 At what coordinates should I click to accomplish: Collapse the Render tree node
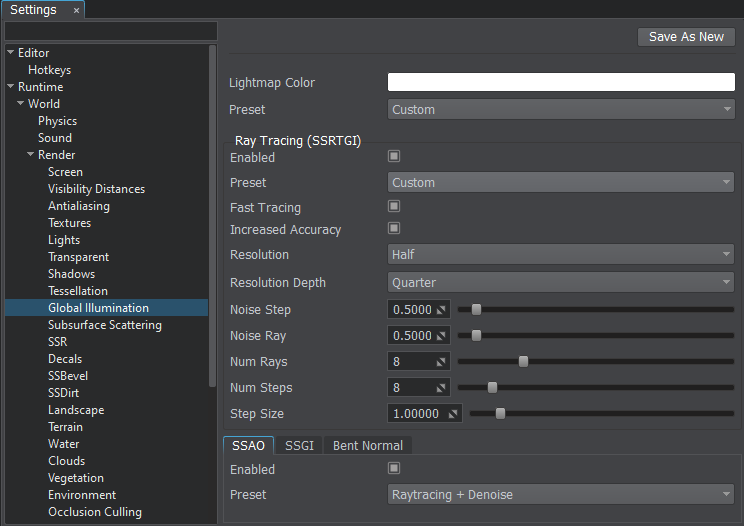tap(30, 154)
